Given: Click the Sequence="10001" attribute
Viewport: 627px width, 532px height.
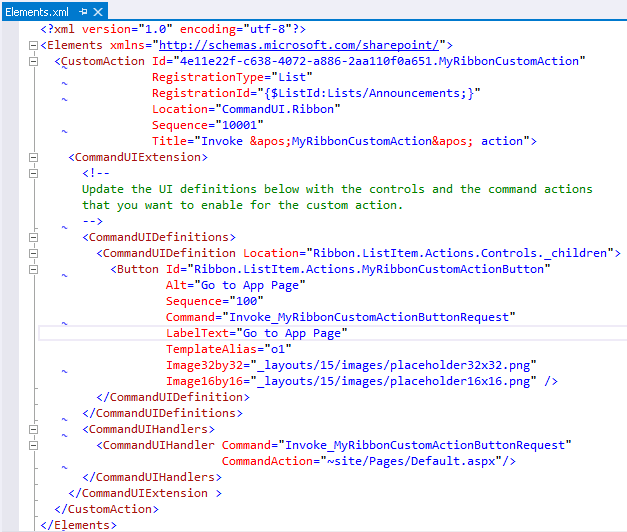Looking at the screenshot, I should point(208,125).
